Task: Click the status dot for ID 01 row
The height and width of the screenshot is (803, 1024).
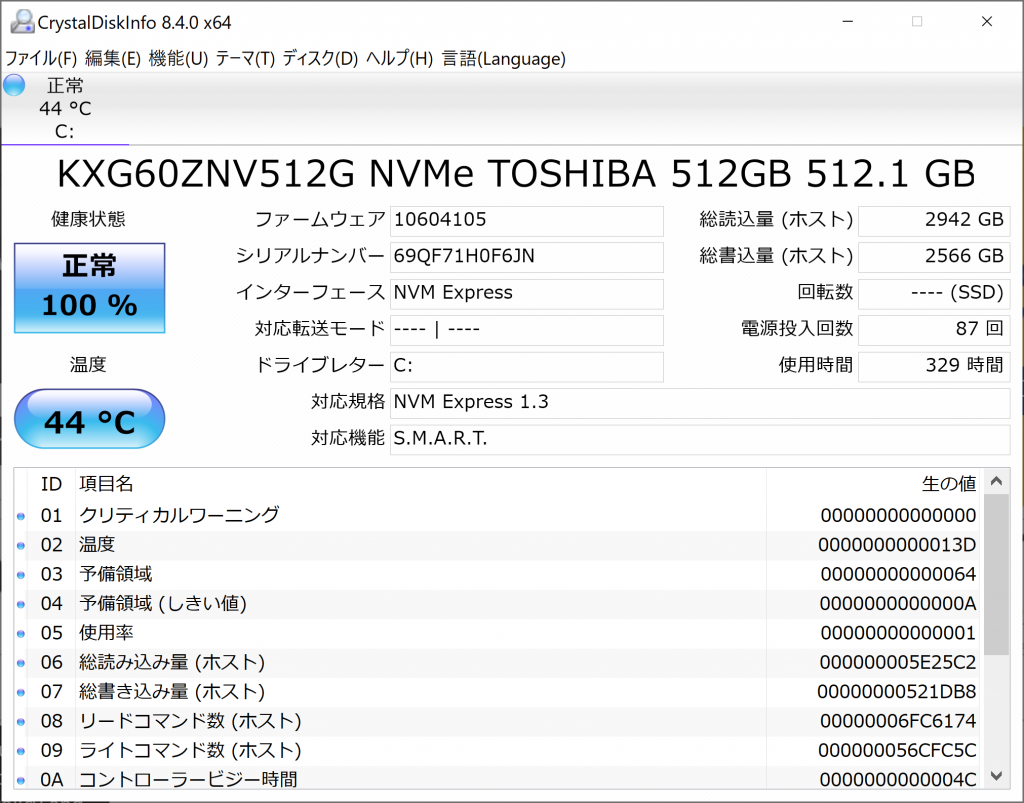Action: 21,516
